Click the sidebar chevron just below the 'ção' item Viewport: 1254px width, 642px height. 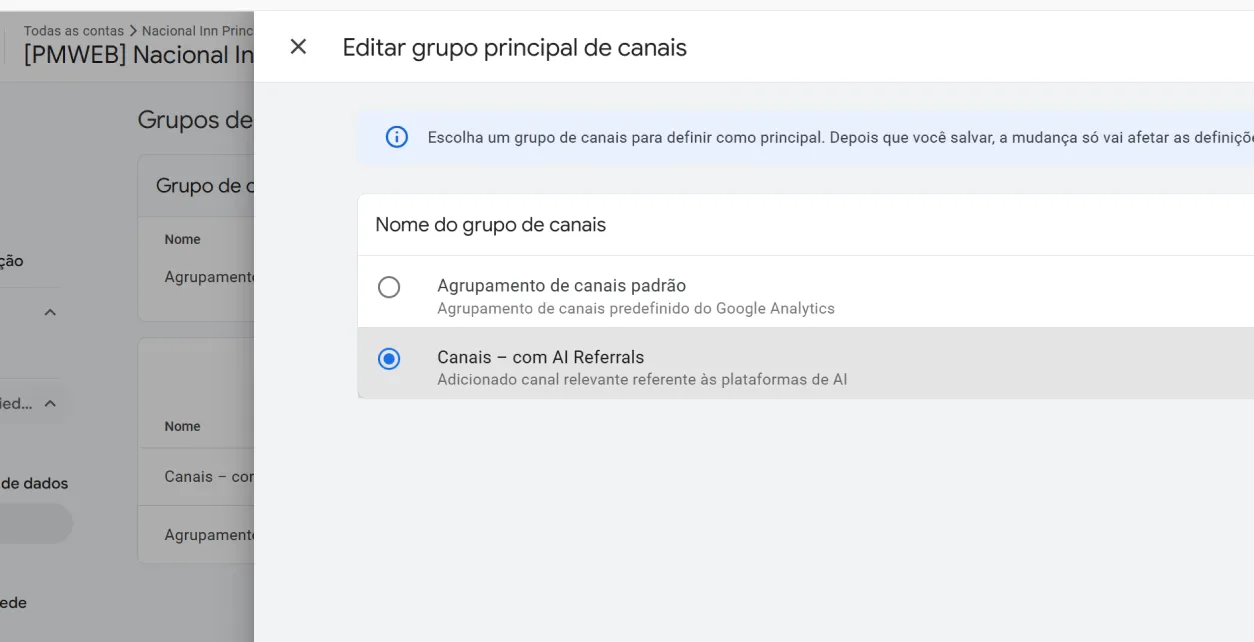coord(50,312)
